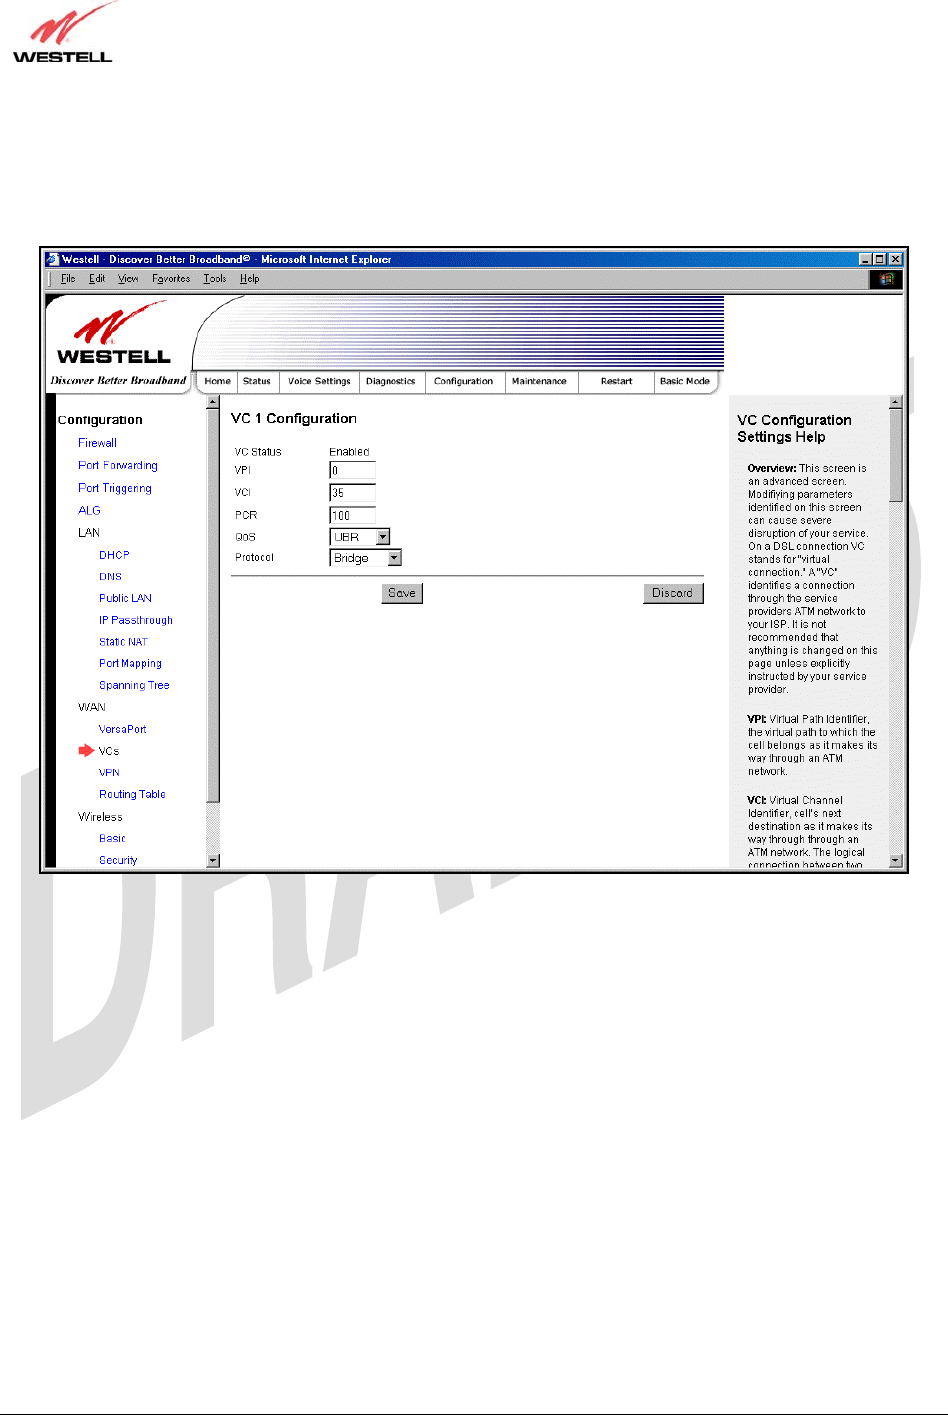Click the Internet Explorer icon in title bar
Image resolution: width=948 pixels, height=1415 pixels.
(53, 259)
